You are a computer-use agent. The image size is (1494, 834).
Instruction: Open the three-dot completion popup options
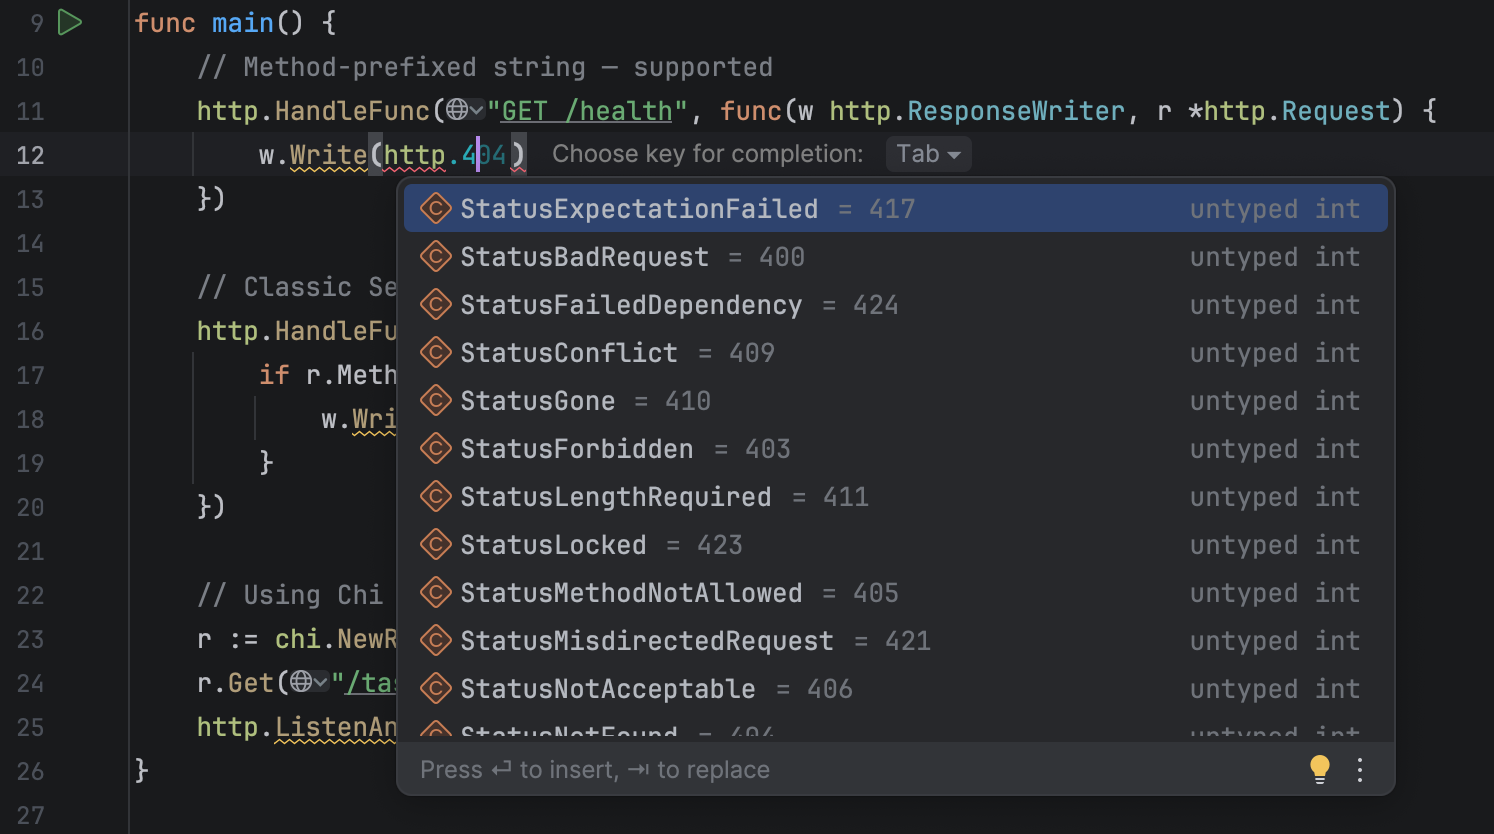tap(1360, 769)
